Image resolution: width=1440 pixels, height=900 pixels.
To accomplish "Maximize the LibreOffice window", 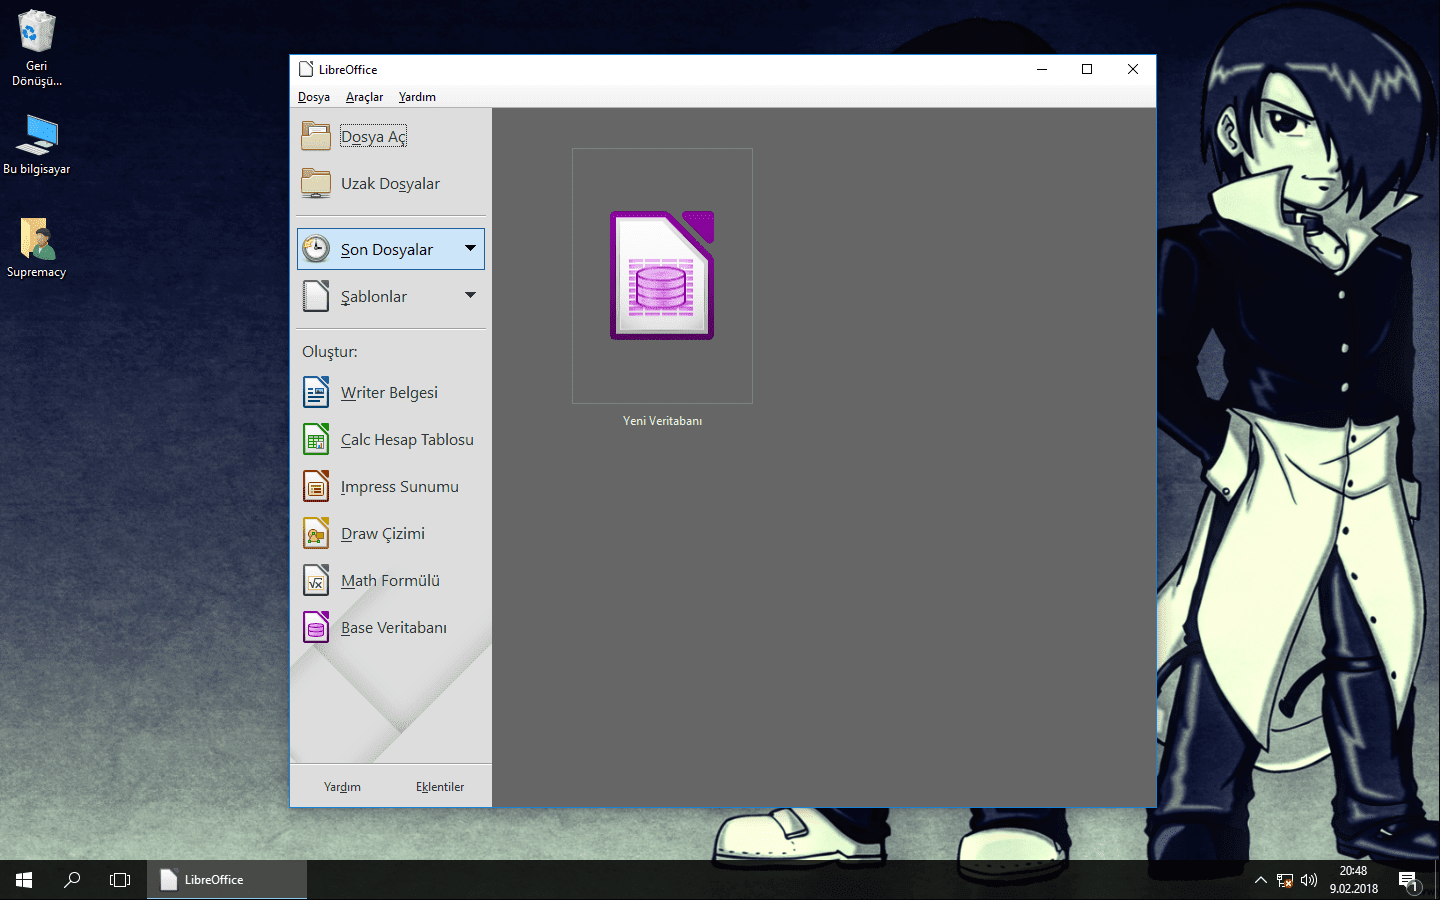I will 1087,69.
